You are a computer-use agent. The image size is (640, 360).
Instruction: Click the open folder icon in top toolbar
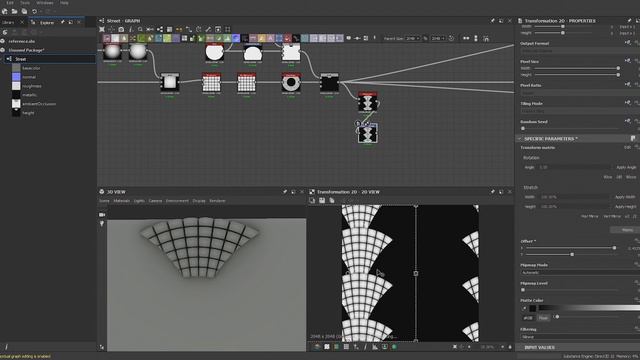pos(14,11)
